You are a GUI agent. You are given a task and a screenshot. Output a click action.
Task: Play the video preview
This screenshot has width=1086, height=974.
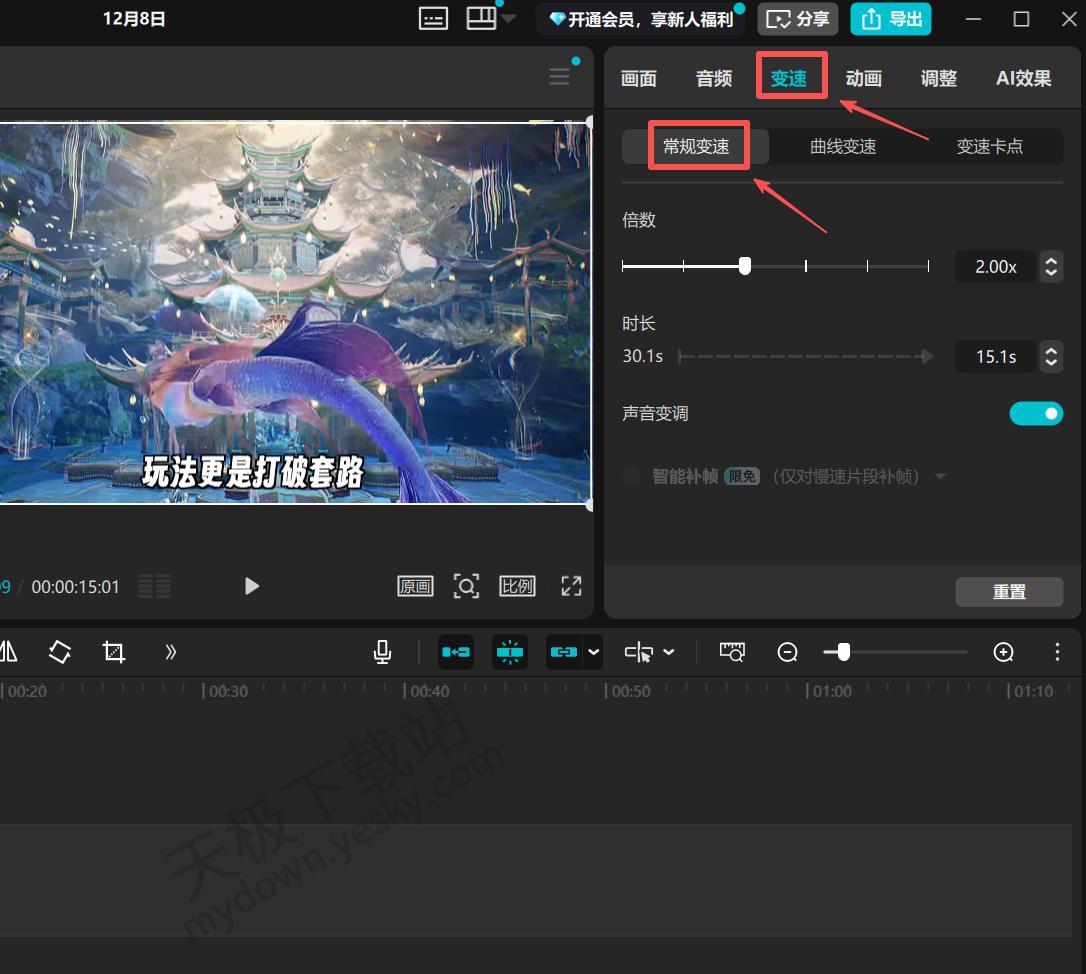[x=252, y=586]
